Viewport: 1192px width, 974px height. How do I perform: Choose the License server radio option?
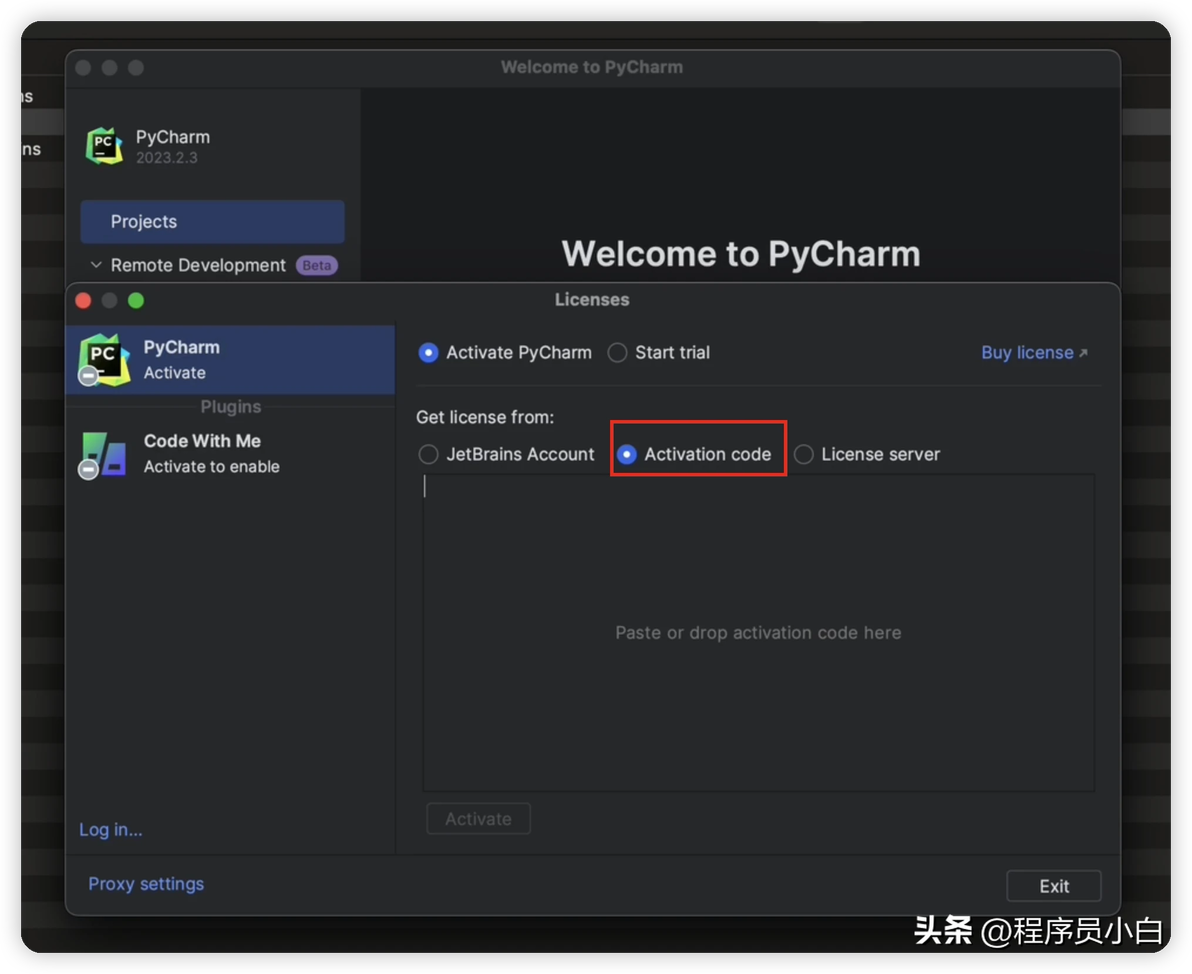click(x=804, y=454)
